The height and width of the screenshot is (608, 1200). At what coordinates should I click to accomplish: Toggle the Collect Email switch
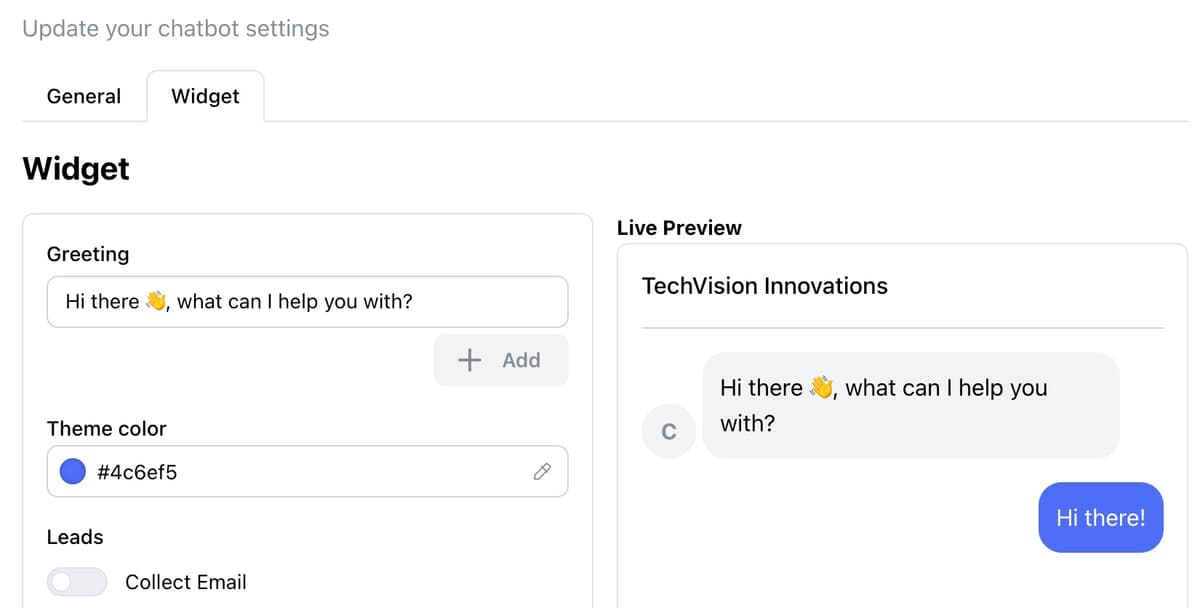77,582
